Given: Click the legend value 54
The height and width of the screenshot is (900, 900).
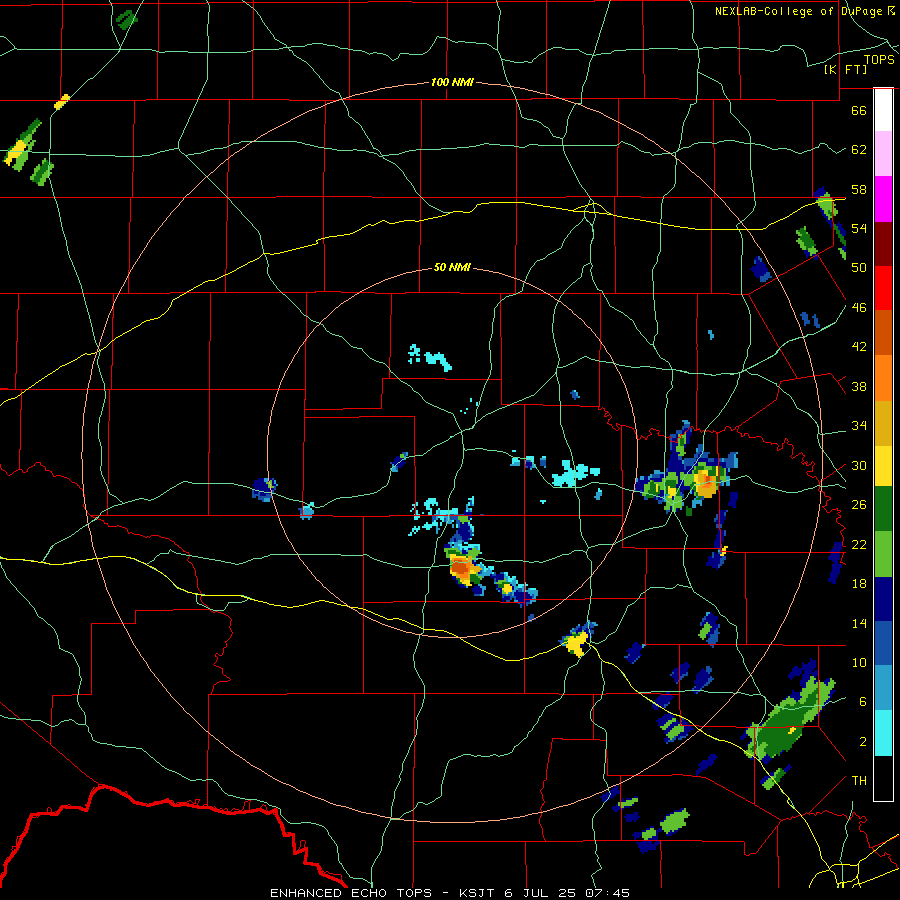Looking at the screenshot, I should (x=859, y=228).
